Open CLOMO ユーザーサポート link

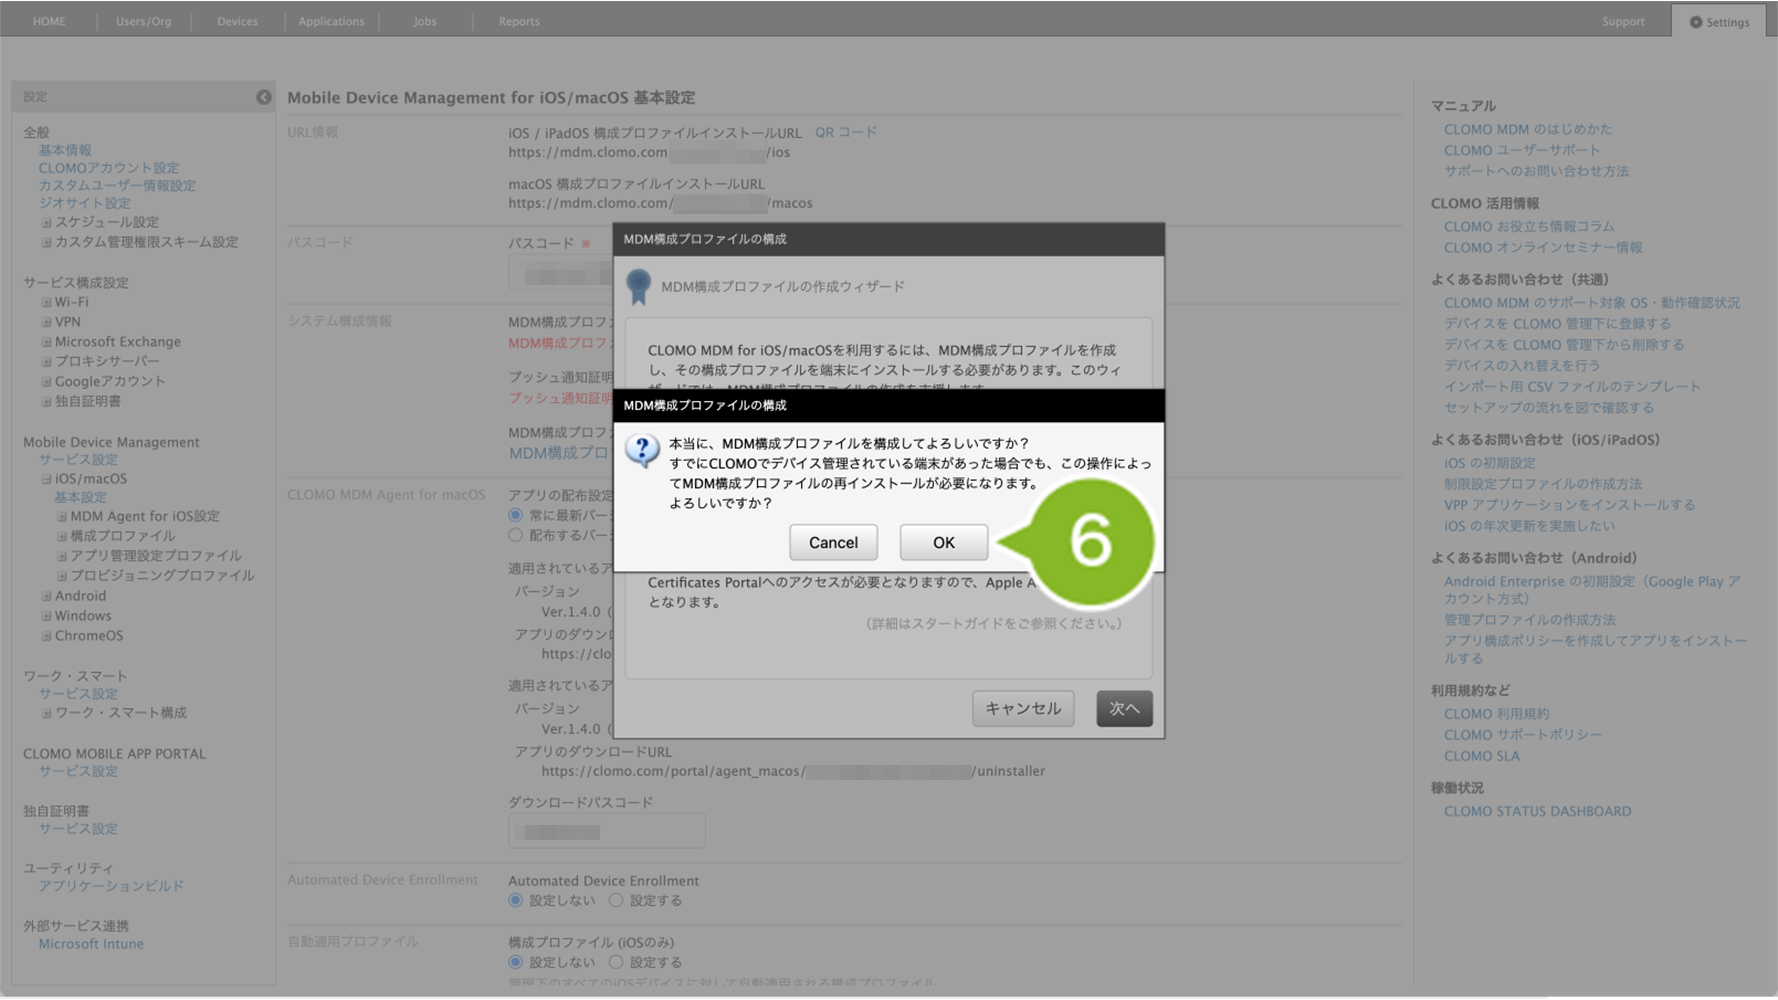coord(1522,150)
